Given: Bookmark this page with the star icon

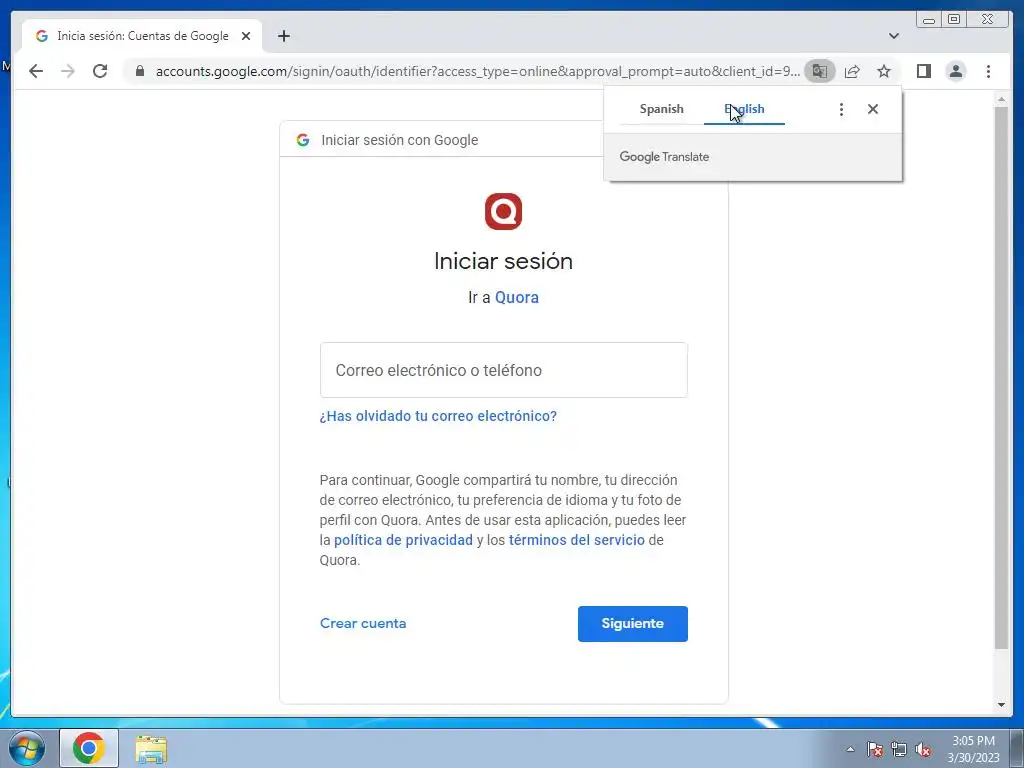Looking at the screenshot, I should click(x=884, y=71).
